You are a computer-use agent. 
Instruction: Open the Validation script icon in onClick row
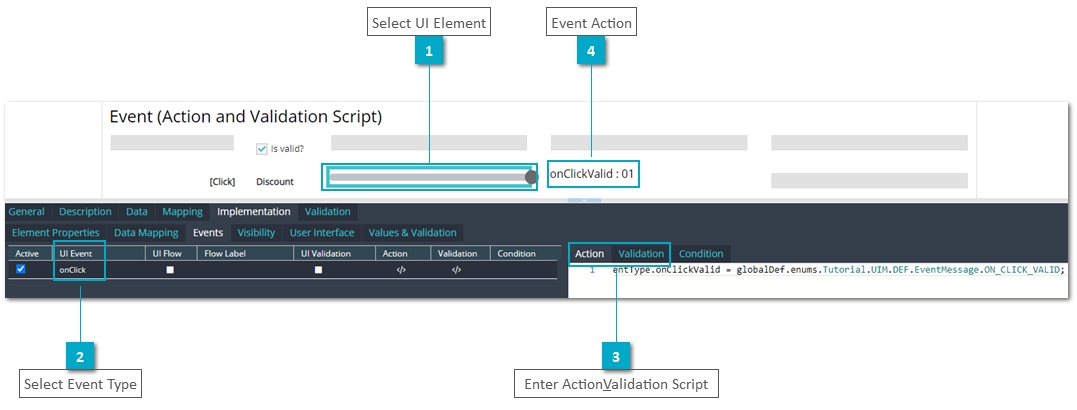[x=456, y=270]
